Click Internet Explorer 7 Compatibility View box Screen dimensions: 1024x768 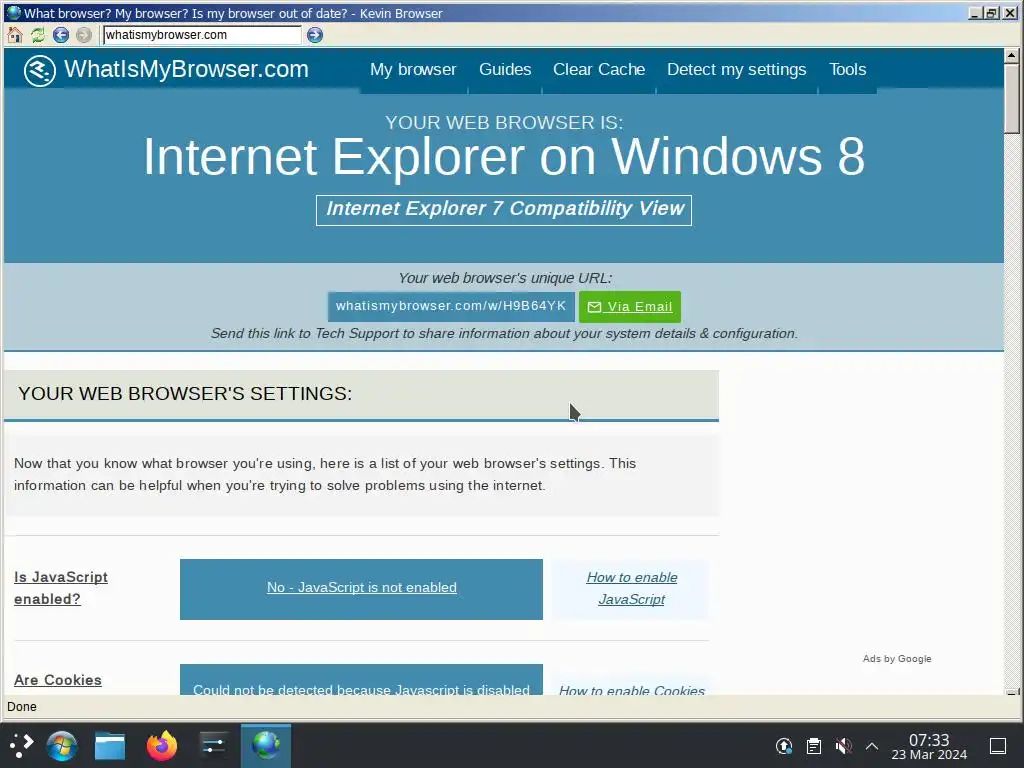[504, 210]
